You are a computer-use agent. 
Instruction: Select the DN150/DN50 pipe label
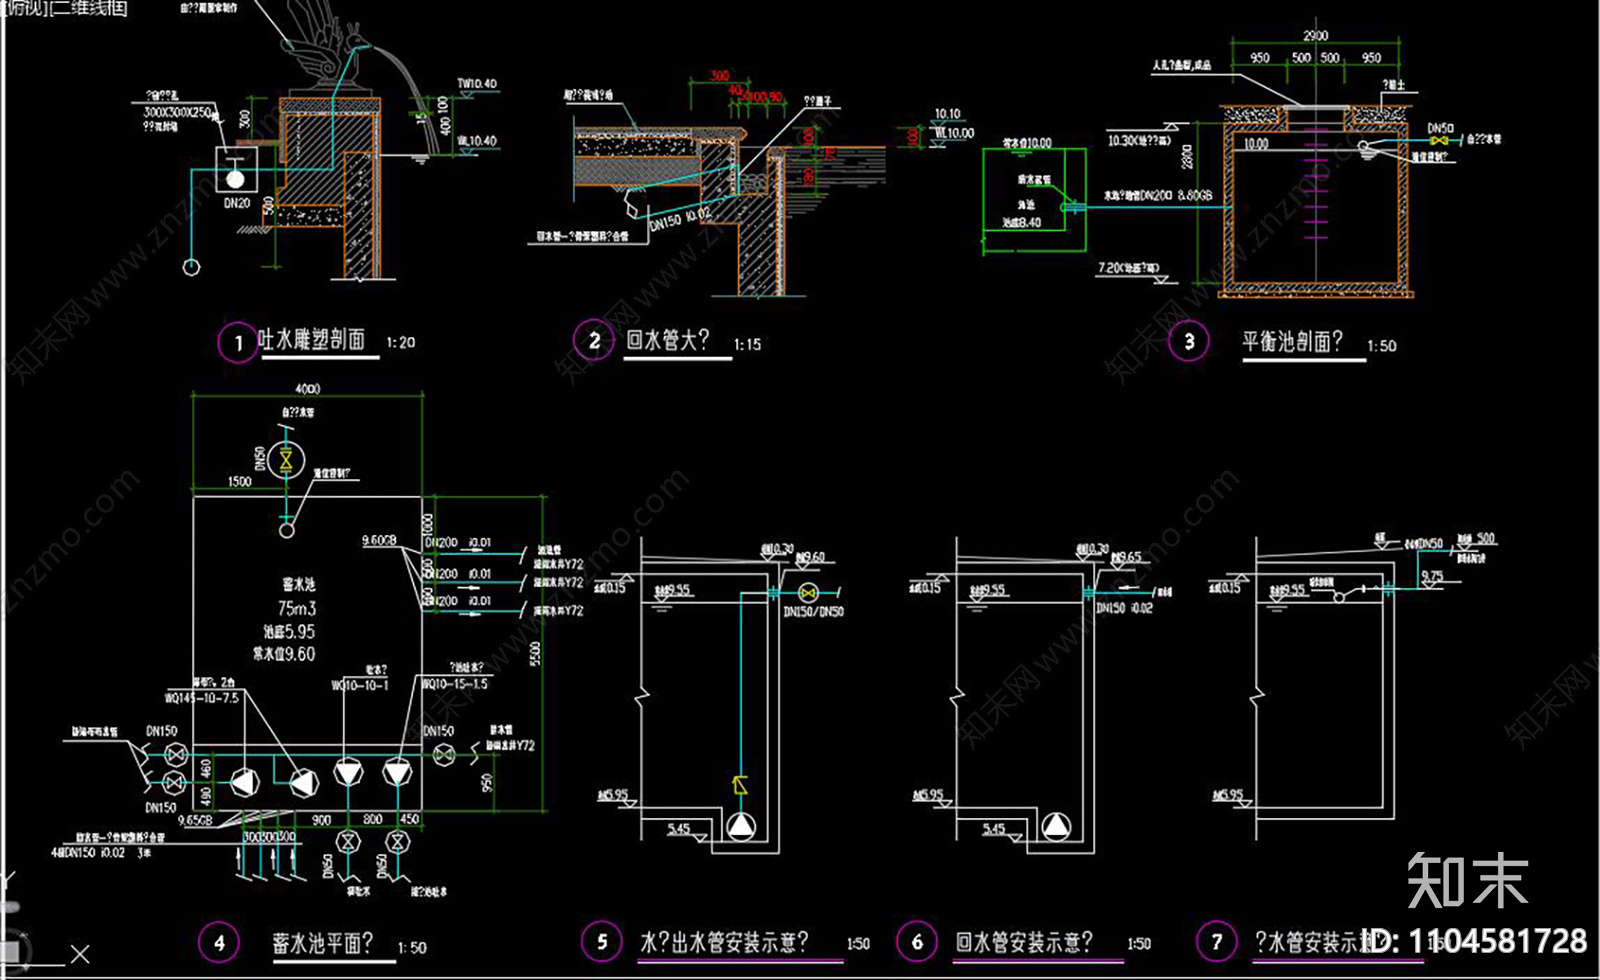click(x=813, y=612)
